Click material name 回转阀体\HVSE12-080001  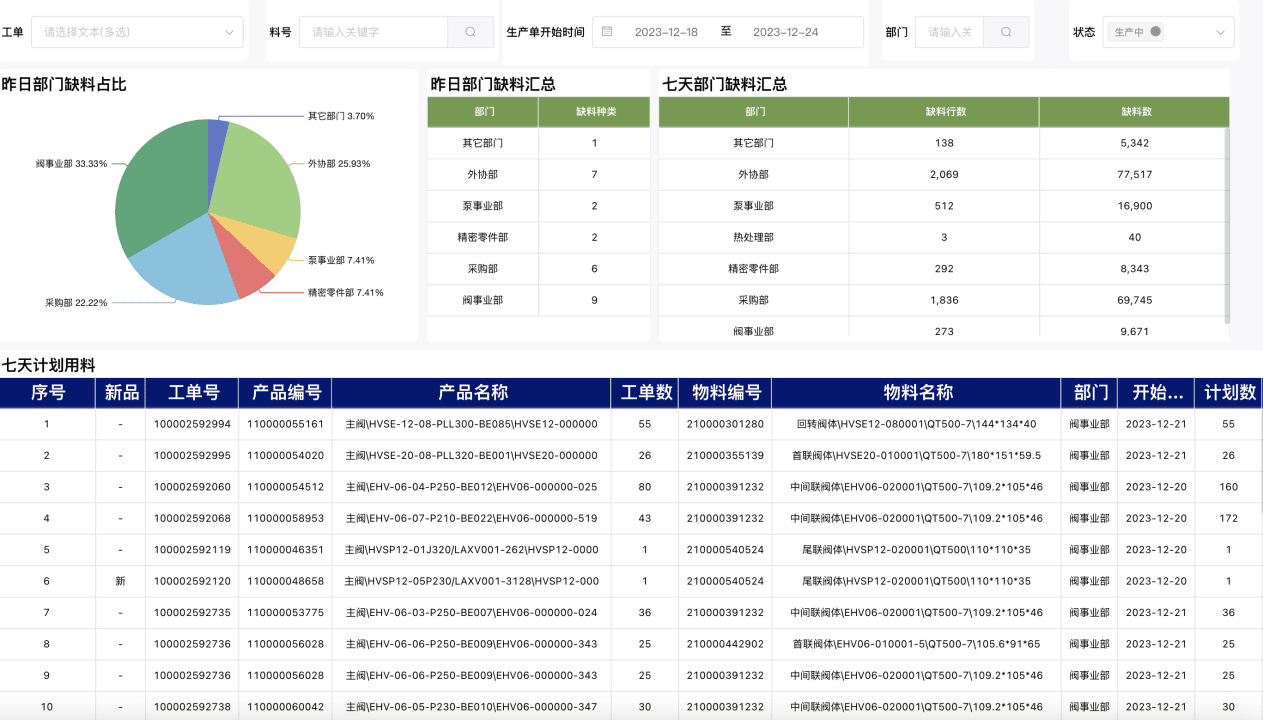click(x=916, y=424)
